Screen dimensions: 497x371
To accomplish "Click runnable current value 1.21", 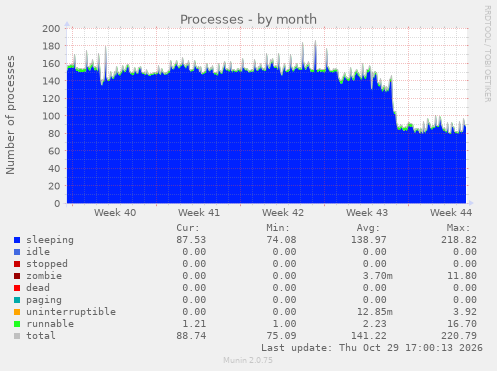I will tap(194, 324).
